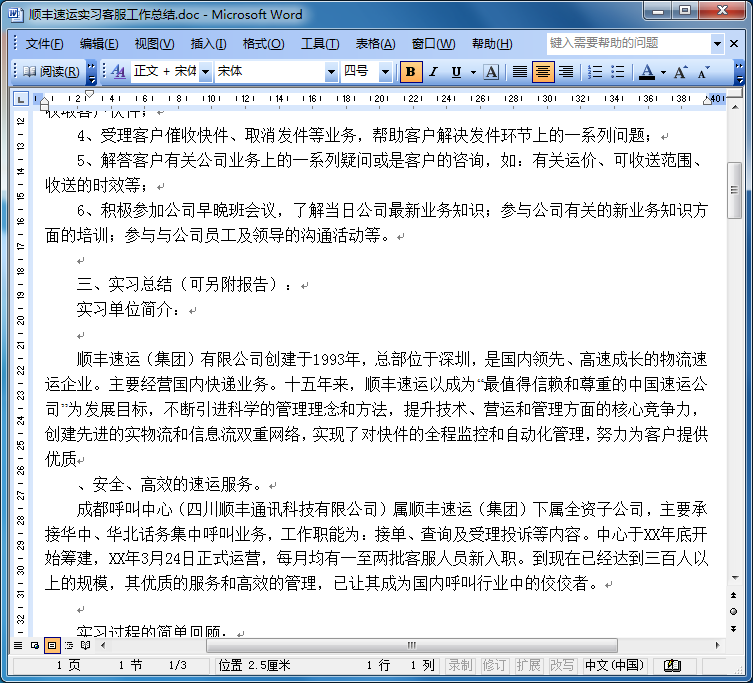Toggle Underline formatting
This screenshot has width=753, height=683.
point(456,72)
